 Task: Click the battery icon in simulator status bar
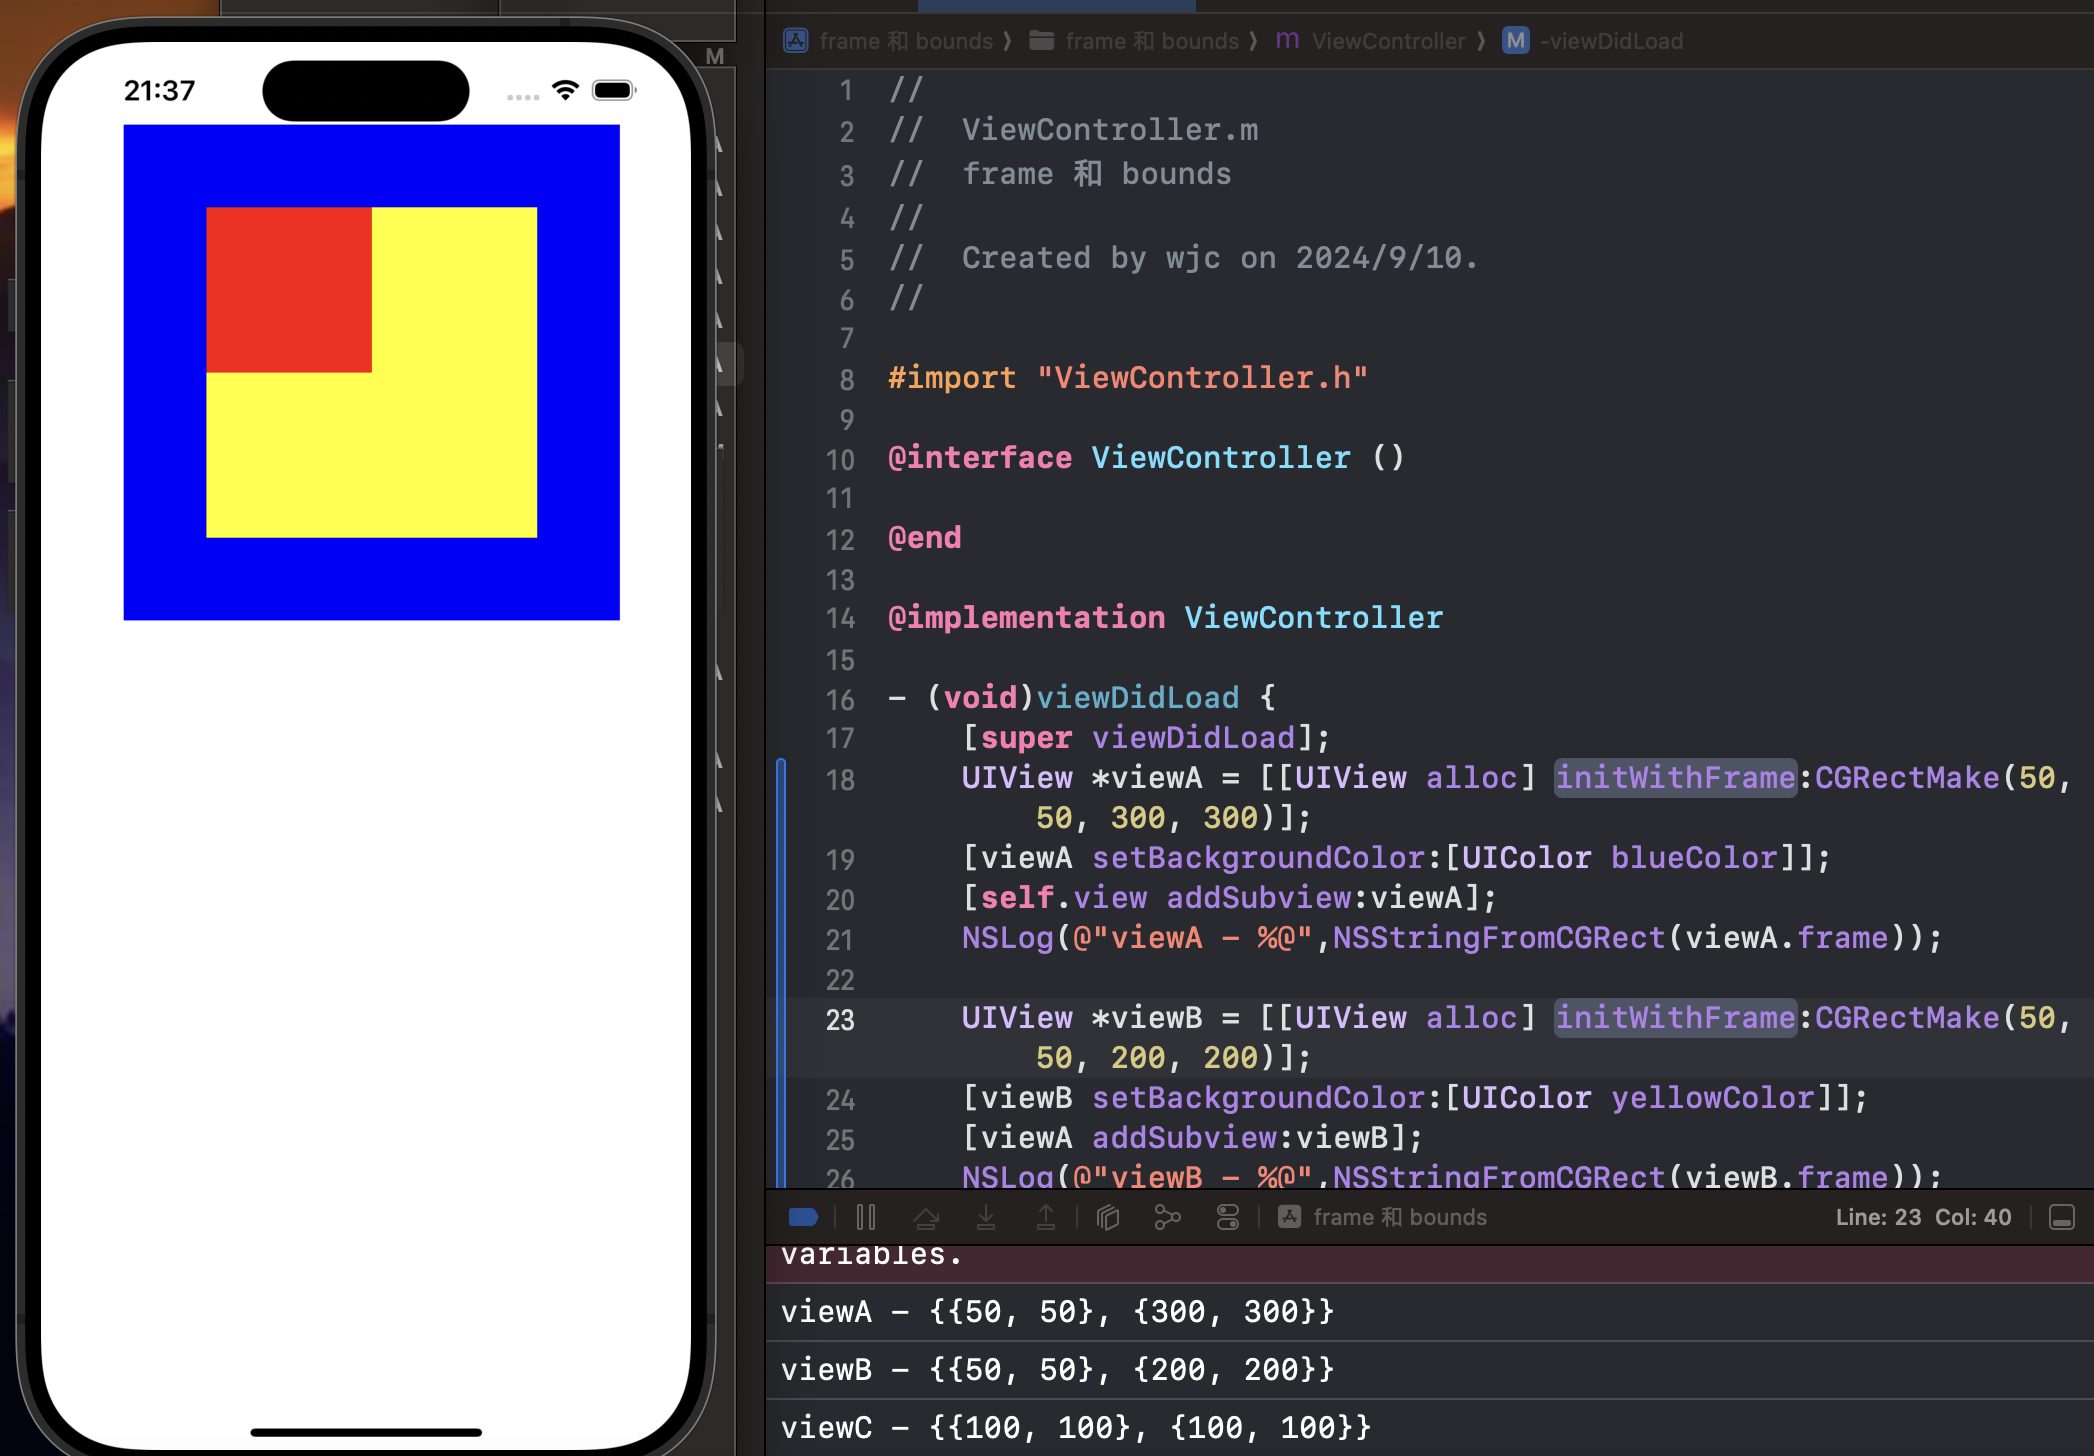tap(614, 90)
